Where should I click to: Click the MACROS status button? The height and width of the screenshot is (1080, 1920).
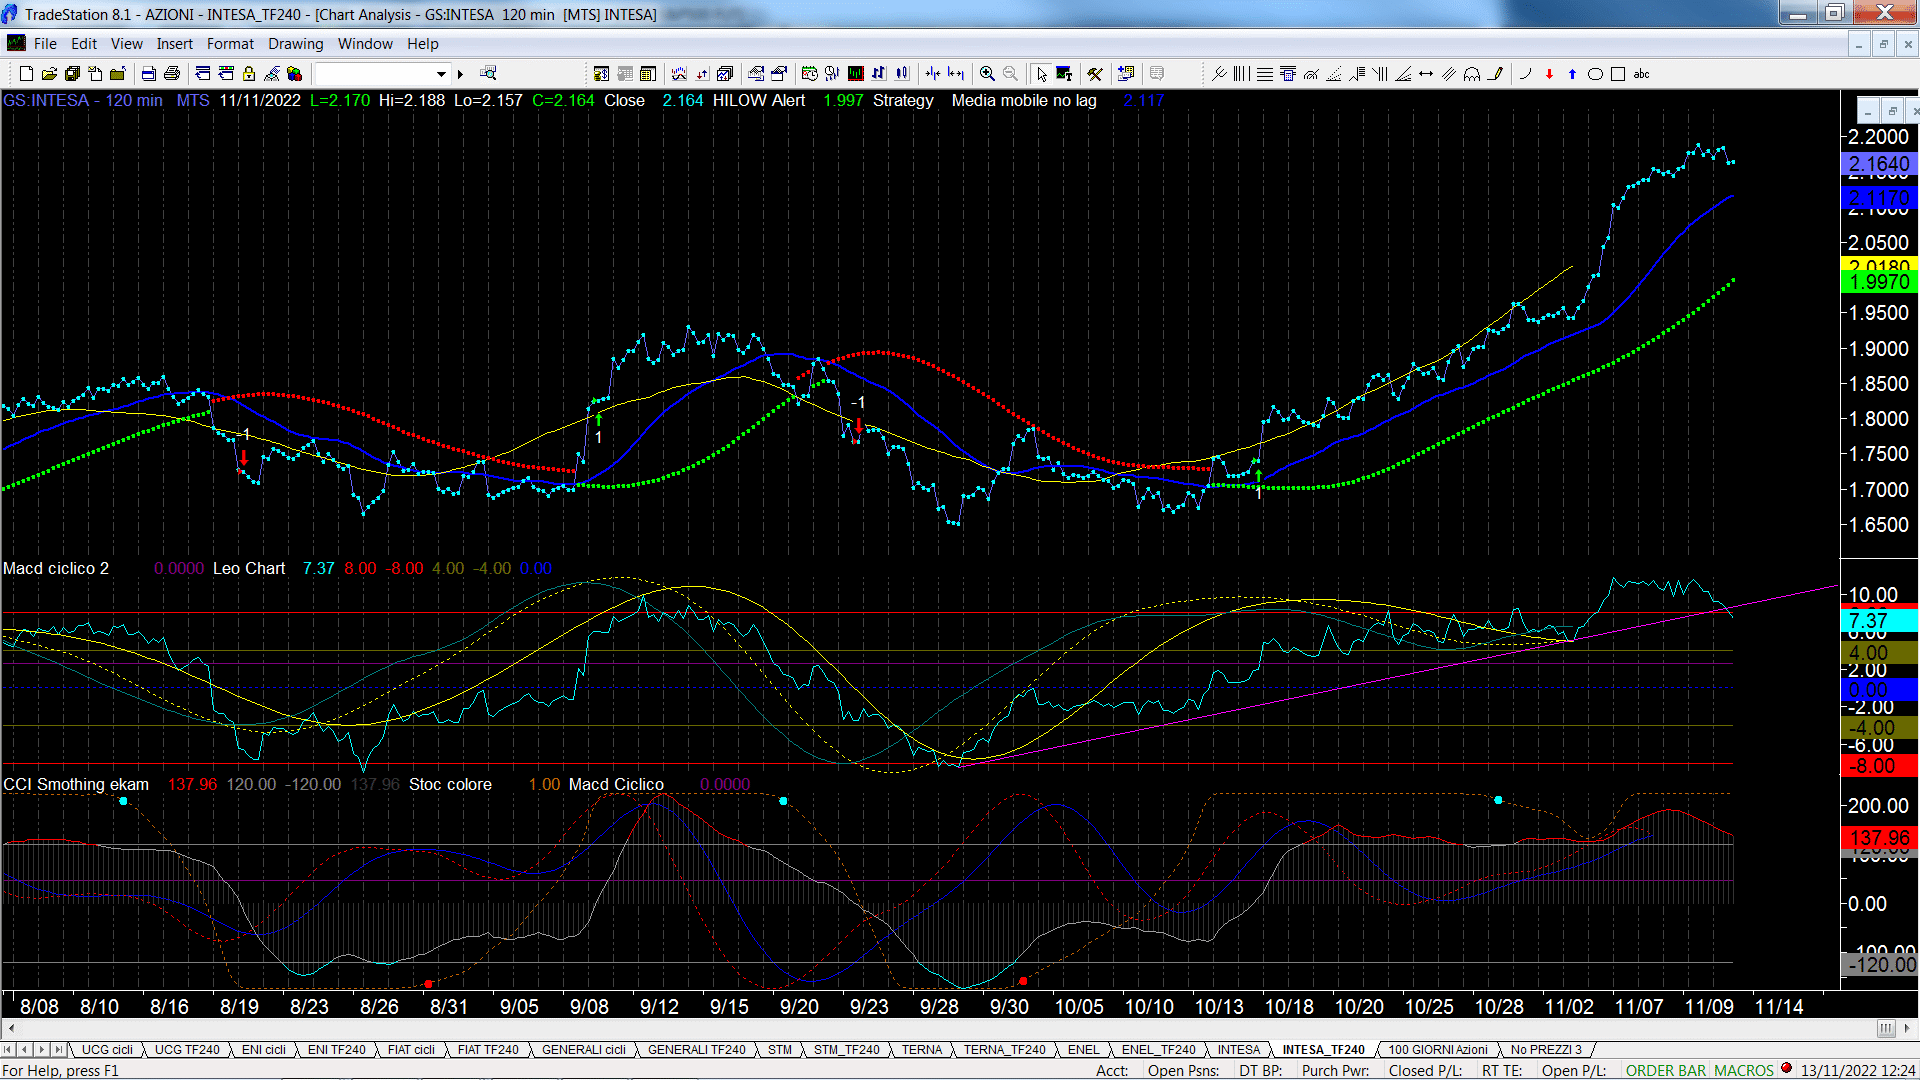click(x=1744, y=1070)
